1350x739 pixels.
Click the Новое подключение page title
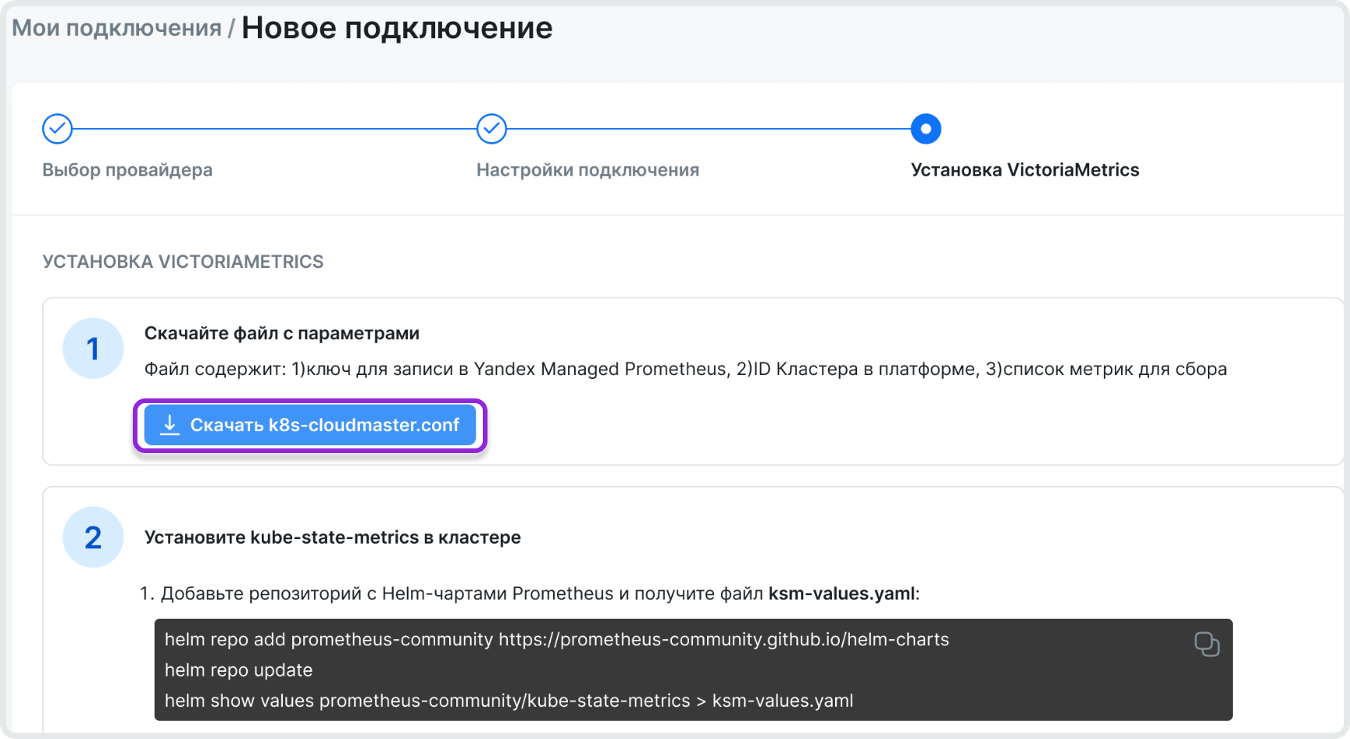tap(397, 28)
